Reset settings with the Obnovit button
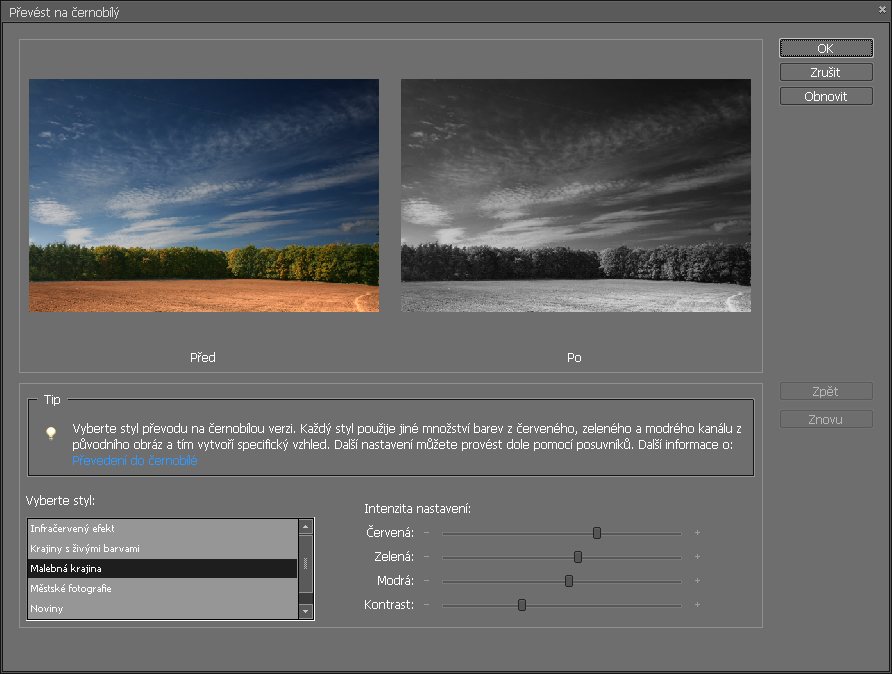892x674 pixels. click(x=825, y=97)
